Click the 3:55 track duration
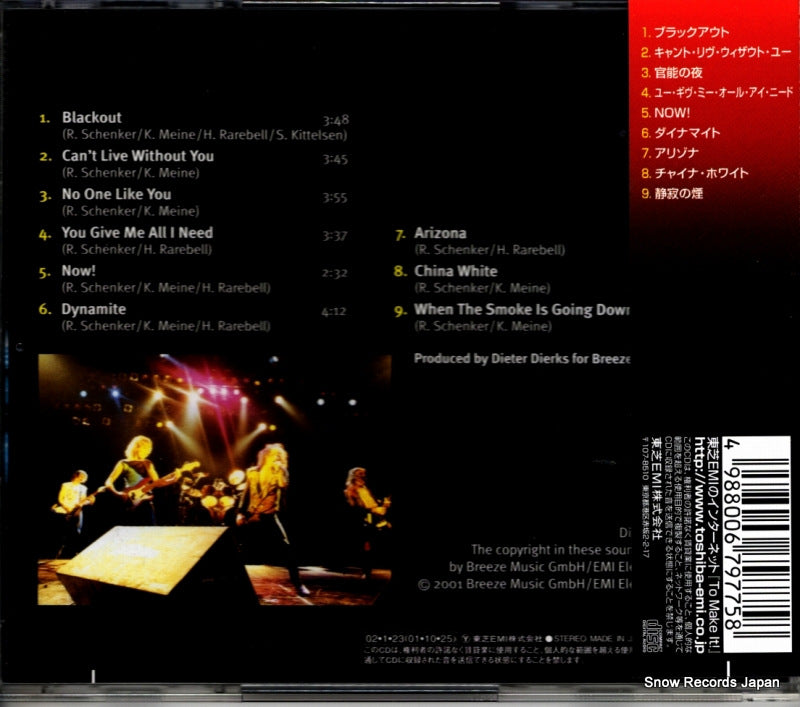 335,197
